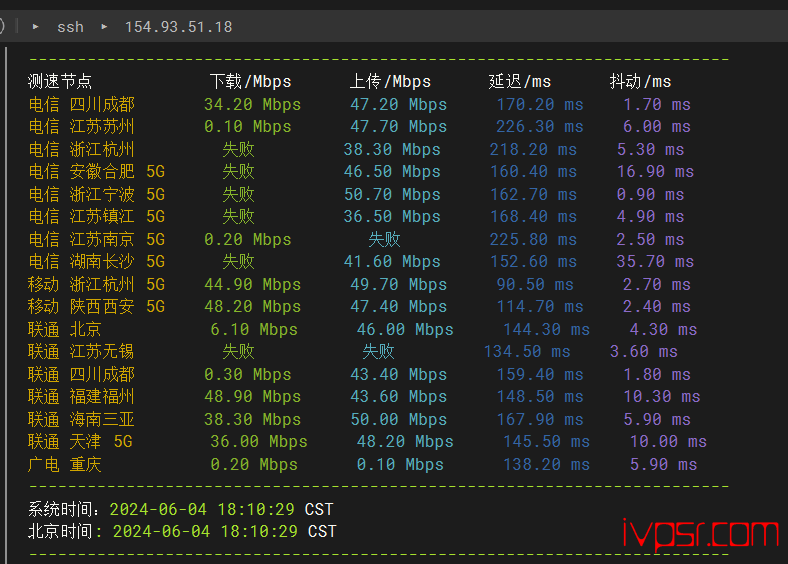The height and width of the screenshot is (564, 788).
Task: Click the arrow before ssh breadcrumb
Action: pyautogui.click(x=35, y=26)
